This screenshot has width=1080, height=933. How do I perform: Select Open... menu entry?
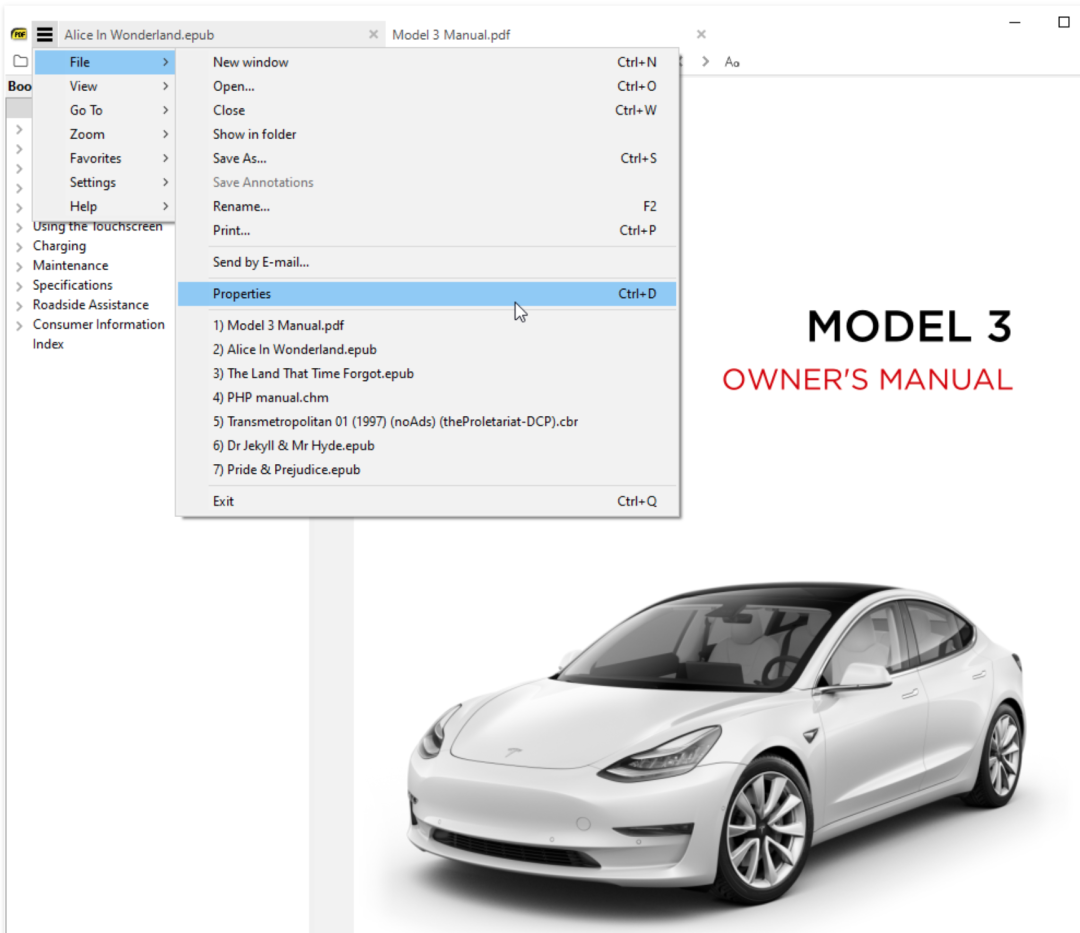(427, 86)
